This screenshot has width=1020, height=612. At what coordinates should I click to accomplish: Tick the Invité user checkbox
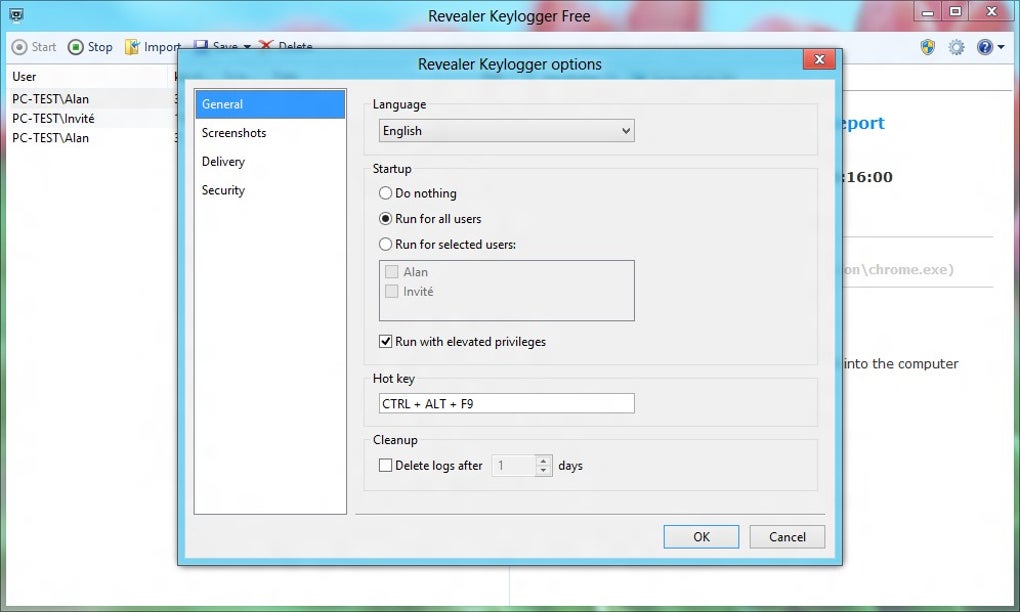pyautogui.click(x=392, y=291)
